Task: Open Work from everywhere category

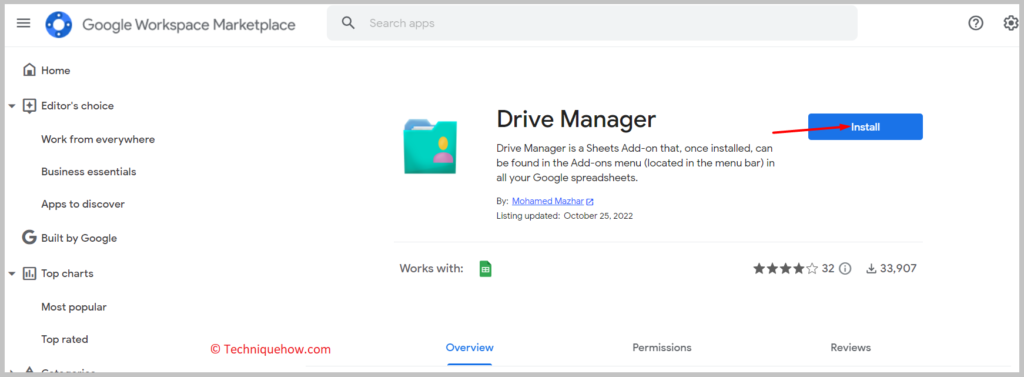Action: click(98, 140)
